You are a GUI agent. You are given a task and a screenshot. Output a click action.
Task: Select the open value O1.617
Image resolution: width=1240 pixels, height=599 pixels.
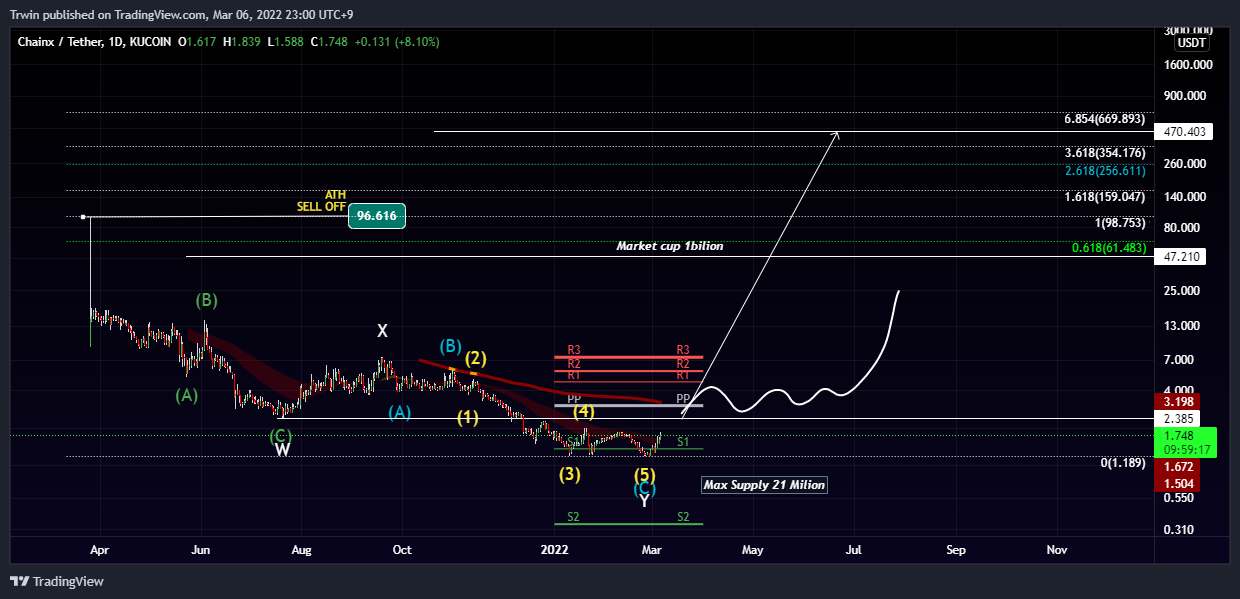click(199, 42)
